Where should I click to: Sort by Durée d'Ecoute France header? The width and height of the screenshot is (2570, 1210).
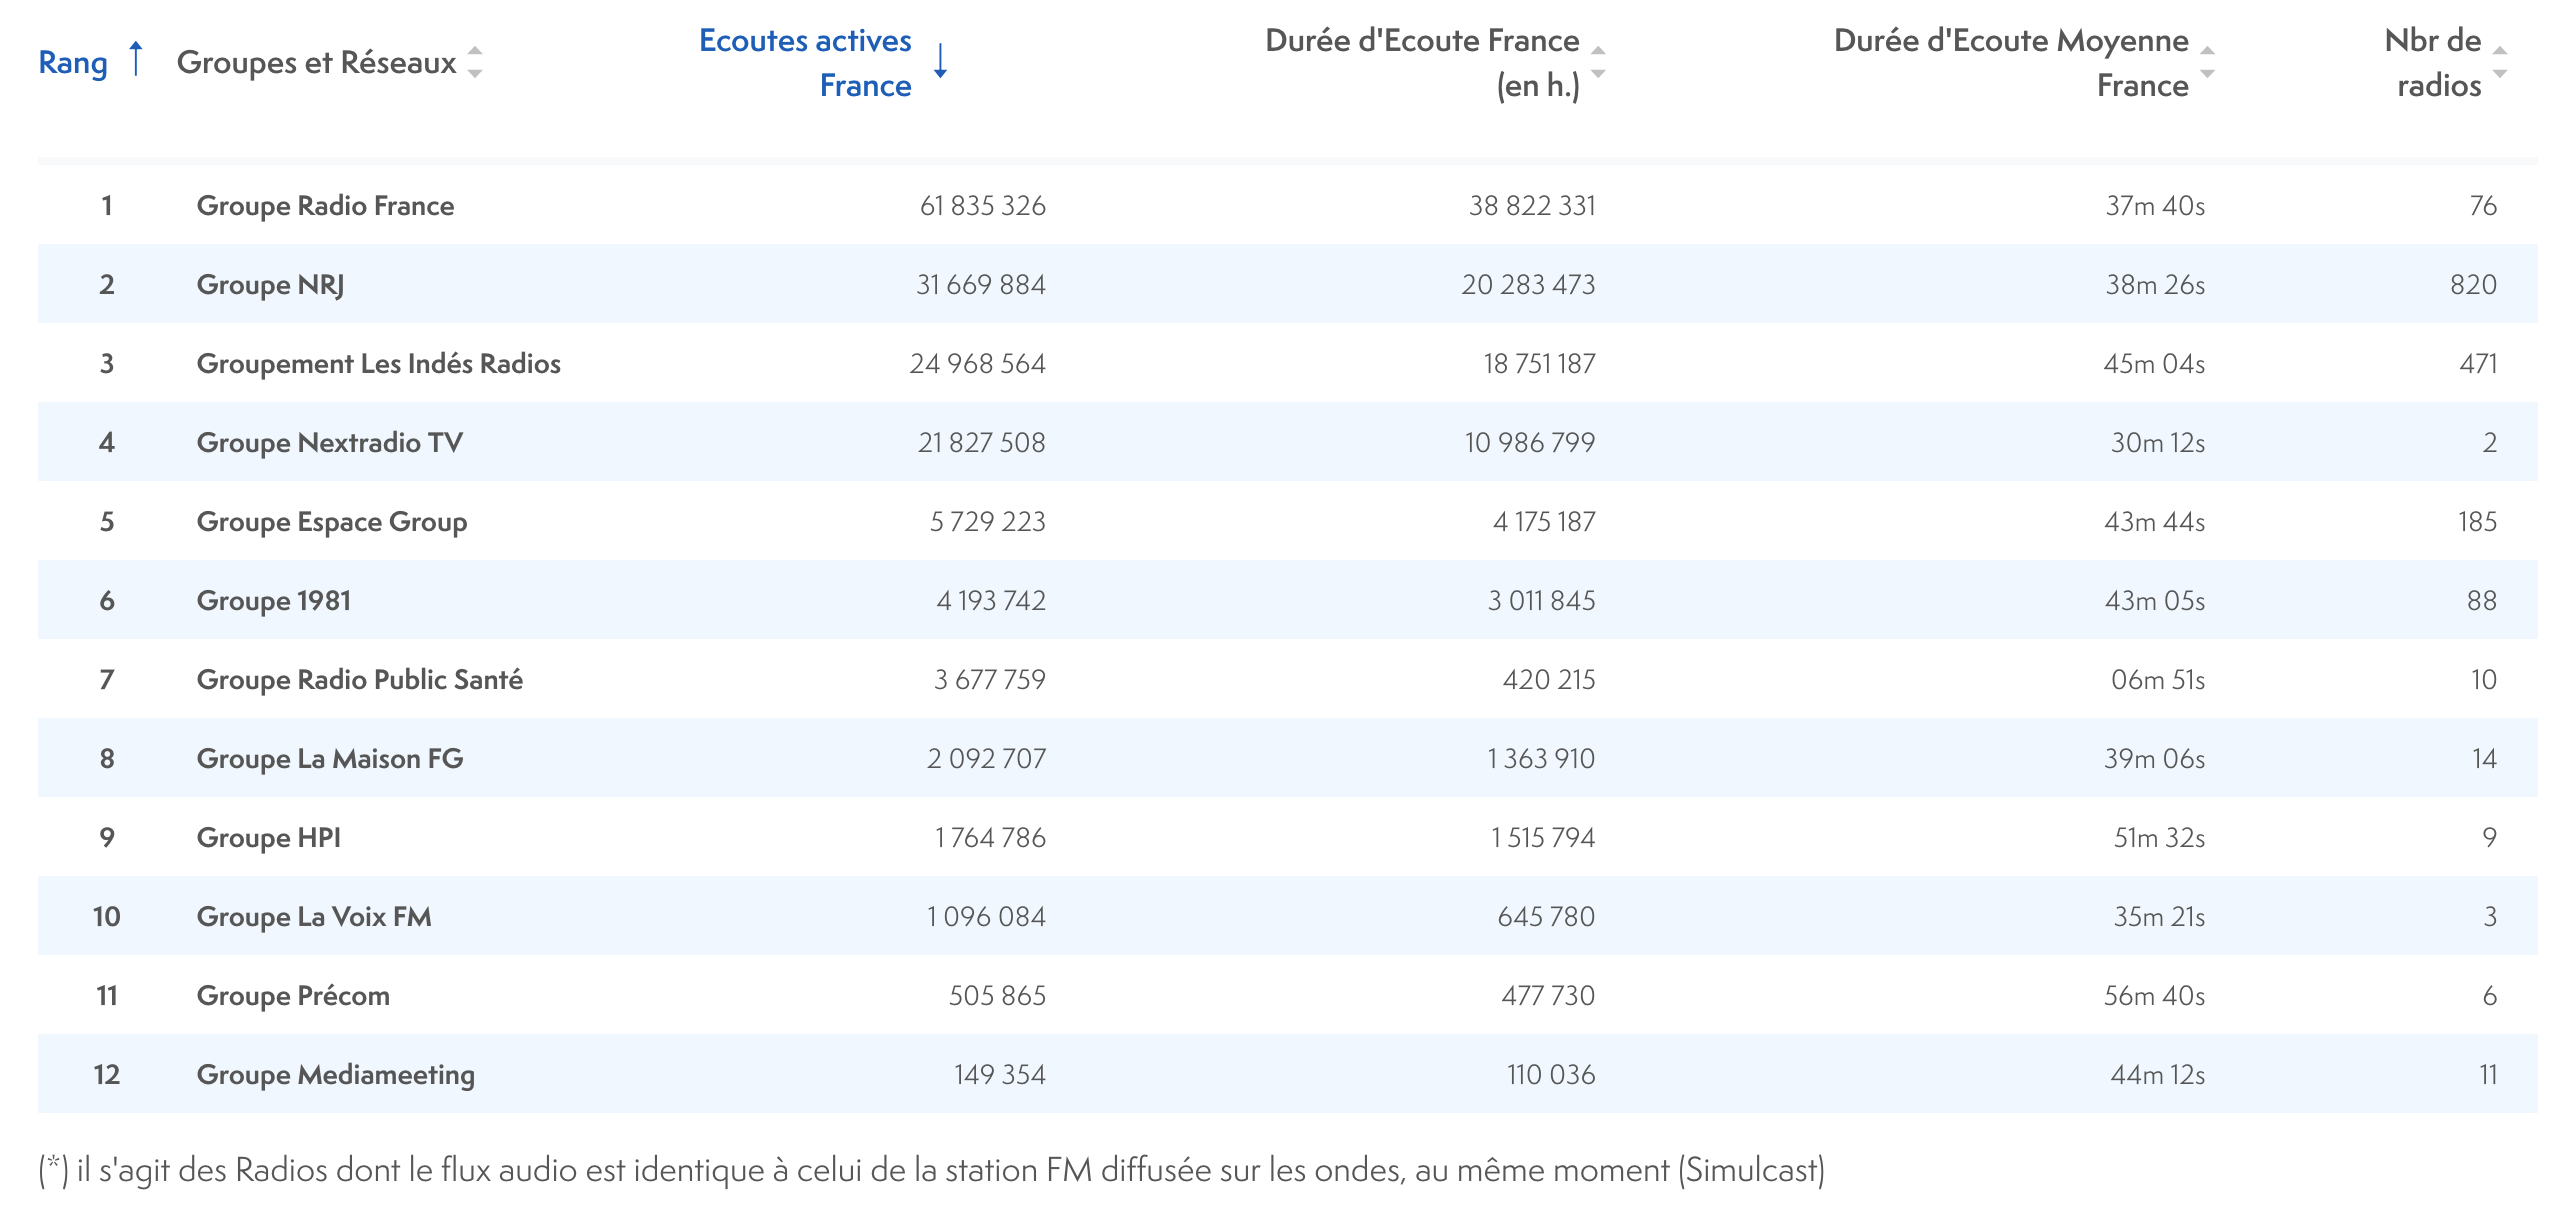(1422, 62)
